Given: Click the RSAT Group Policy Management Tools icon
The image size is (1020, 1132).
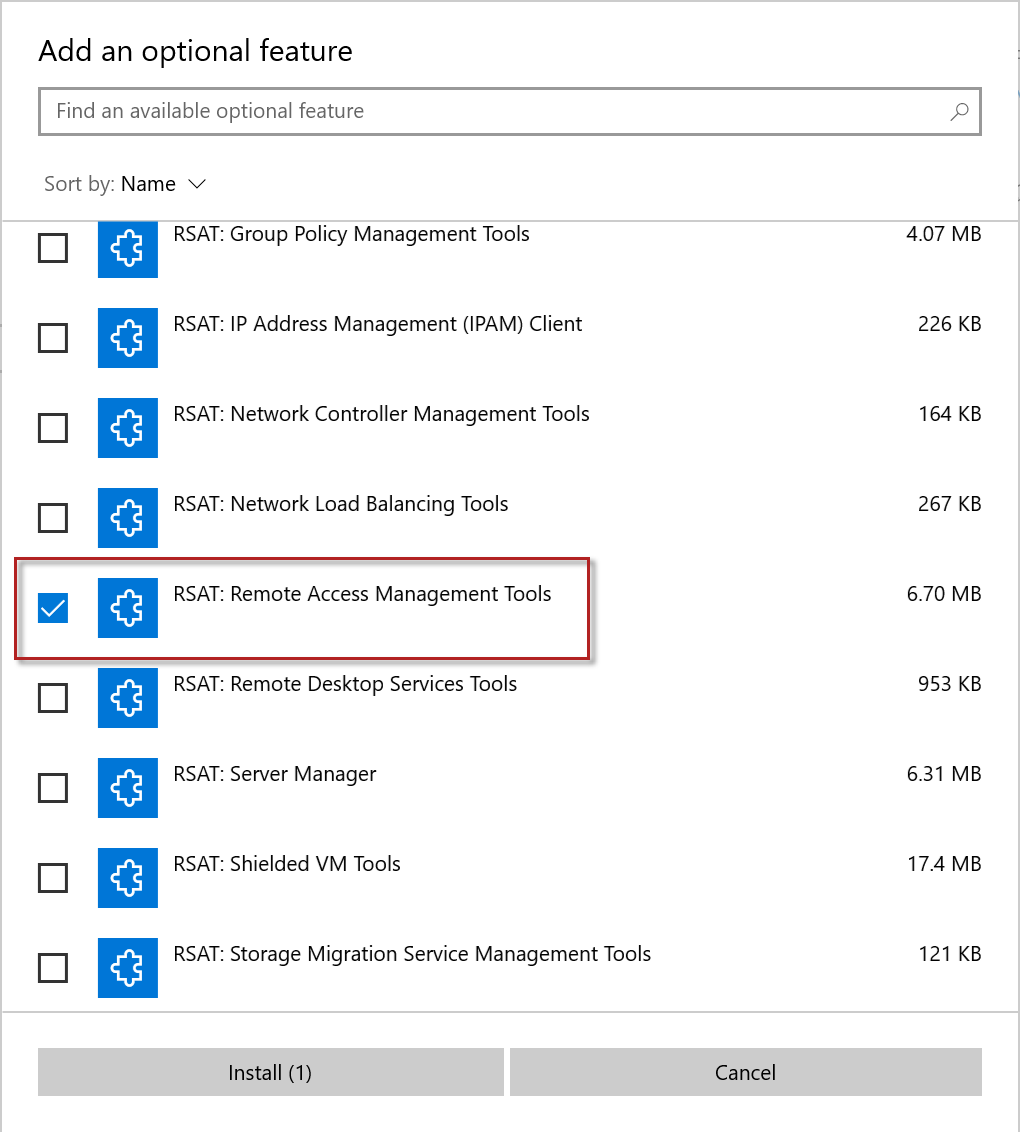Looking at the screenshot, I should coord(127,248).
